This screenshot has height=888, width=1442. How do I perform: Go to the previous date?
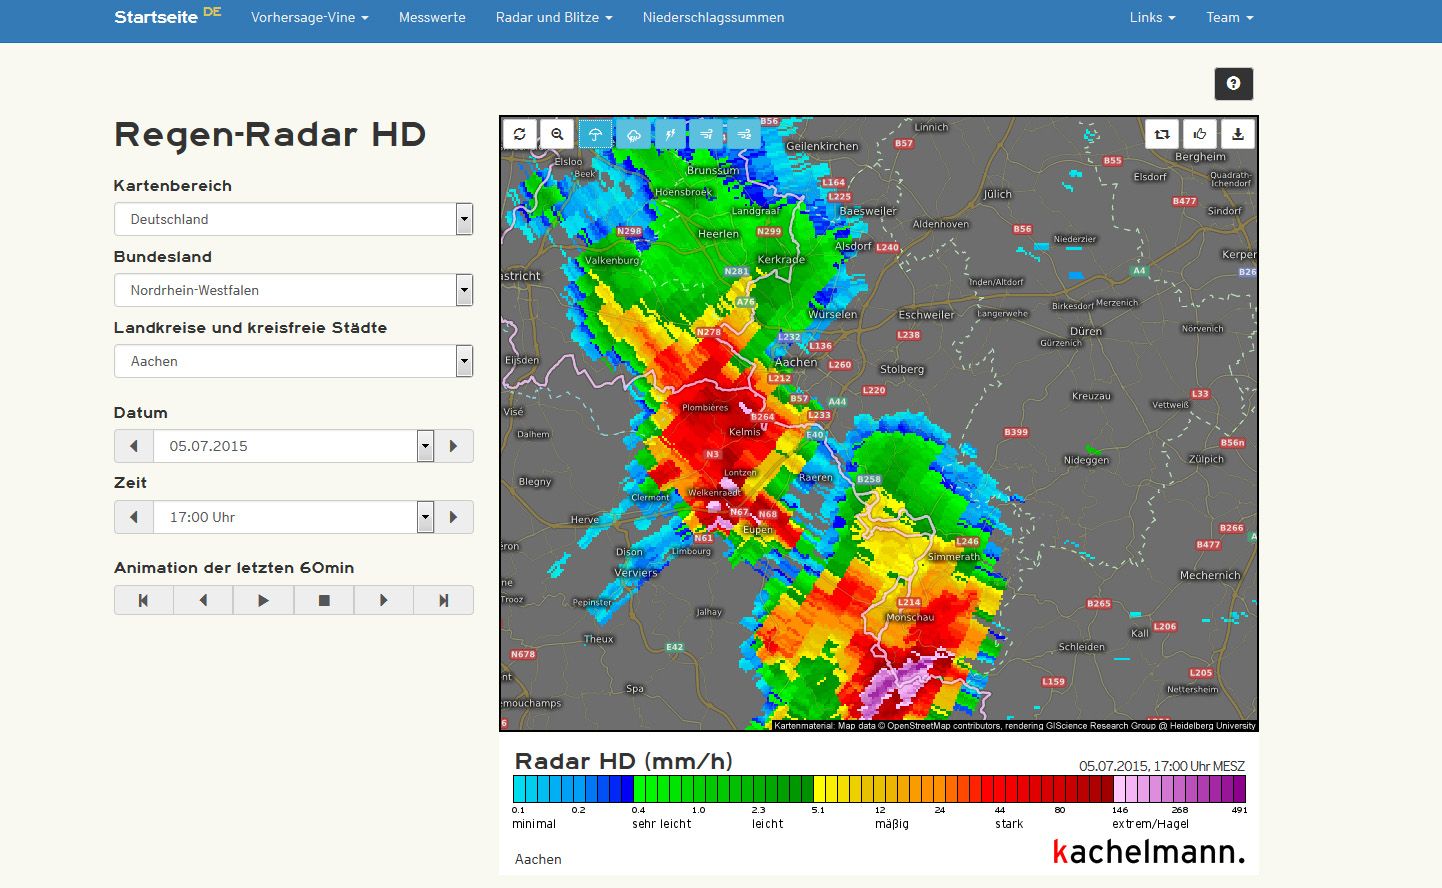[x=134, y=446]
